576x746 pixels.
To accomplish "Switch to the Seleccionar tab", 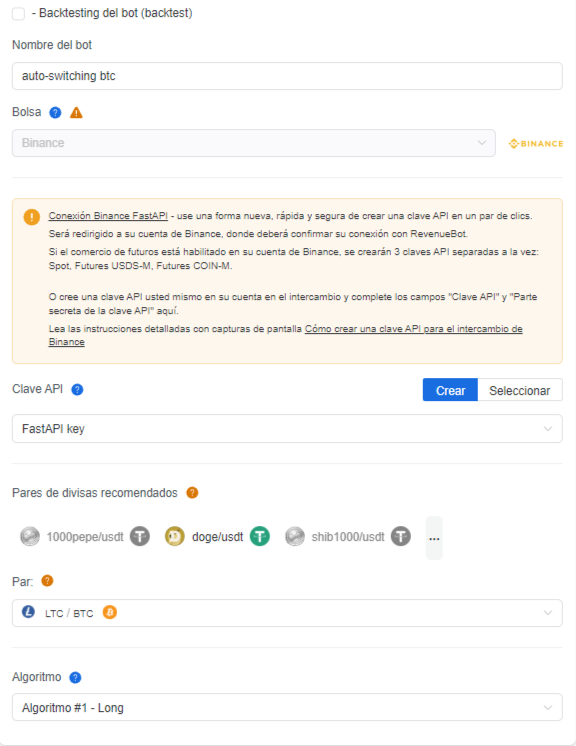I will (520, 390).
